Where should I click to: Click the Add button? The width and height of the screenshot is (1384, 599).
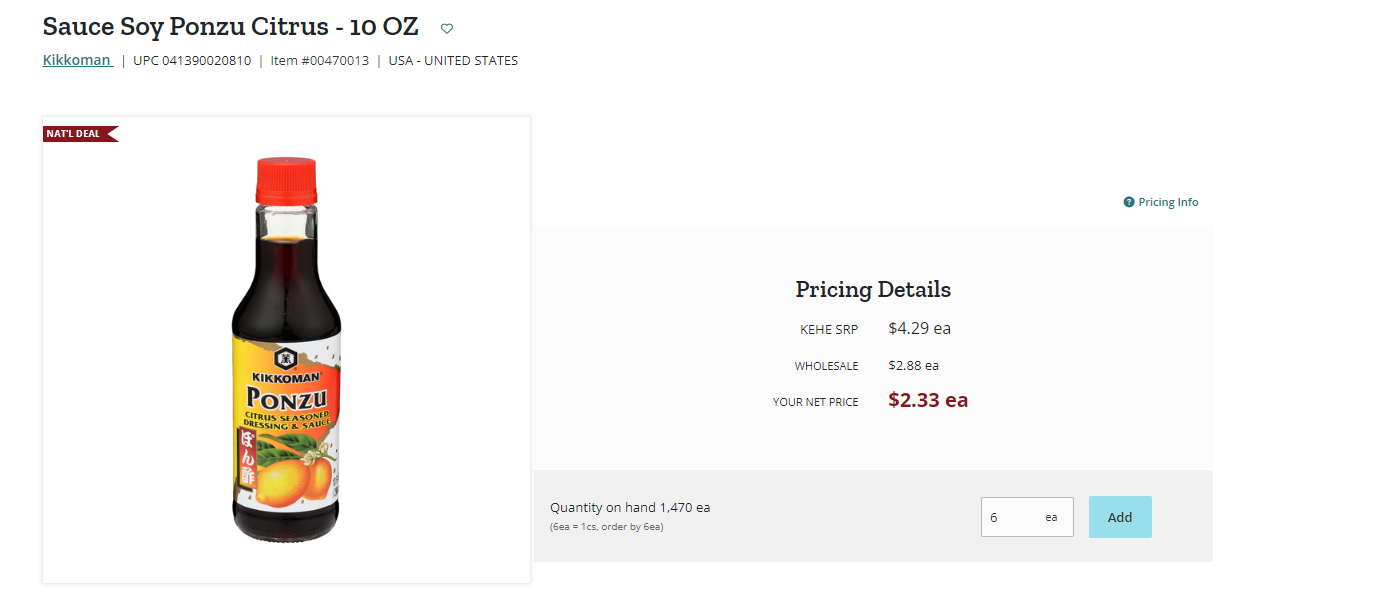pos(1120,517)
